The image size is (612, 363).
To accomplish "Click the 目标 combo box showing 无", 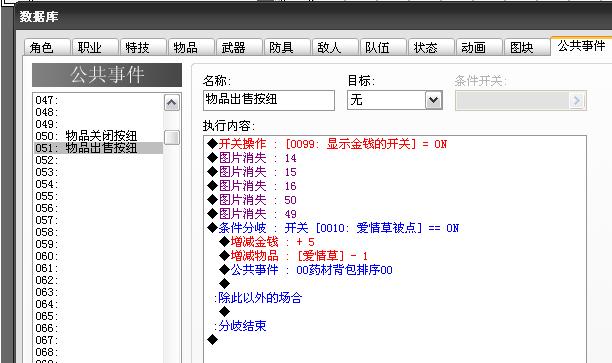I will (395, 100).
